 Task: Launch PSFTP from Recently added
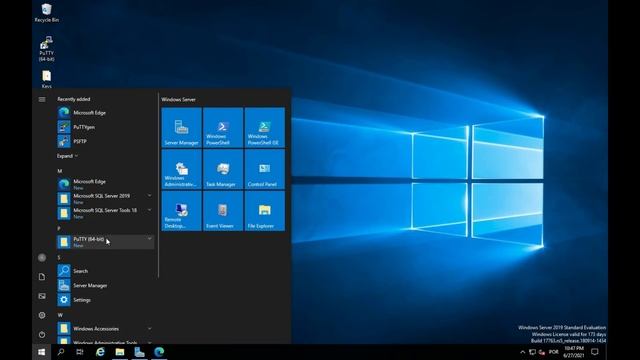pyautogui.click(x=105, y=141)
